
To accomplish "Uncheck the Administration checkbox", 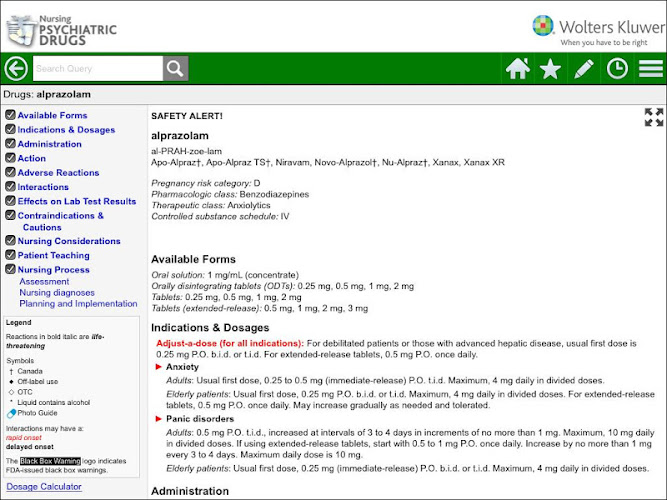I will pos(10,143).
